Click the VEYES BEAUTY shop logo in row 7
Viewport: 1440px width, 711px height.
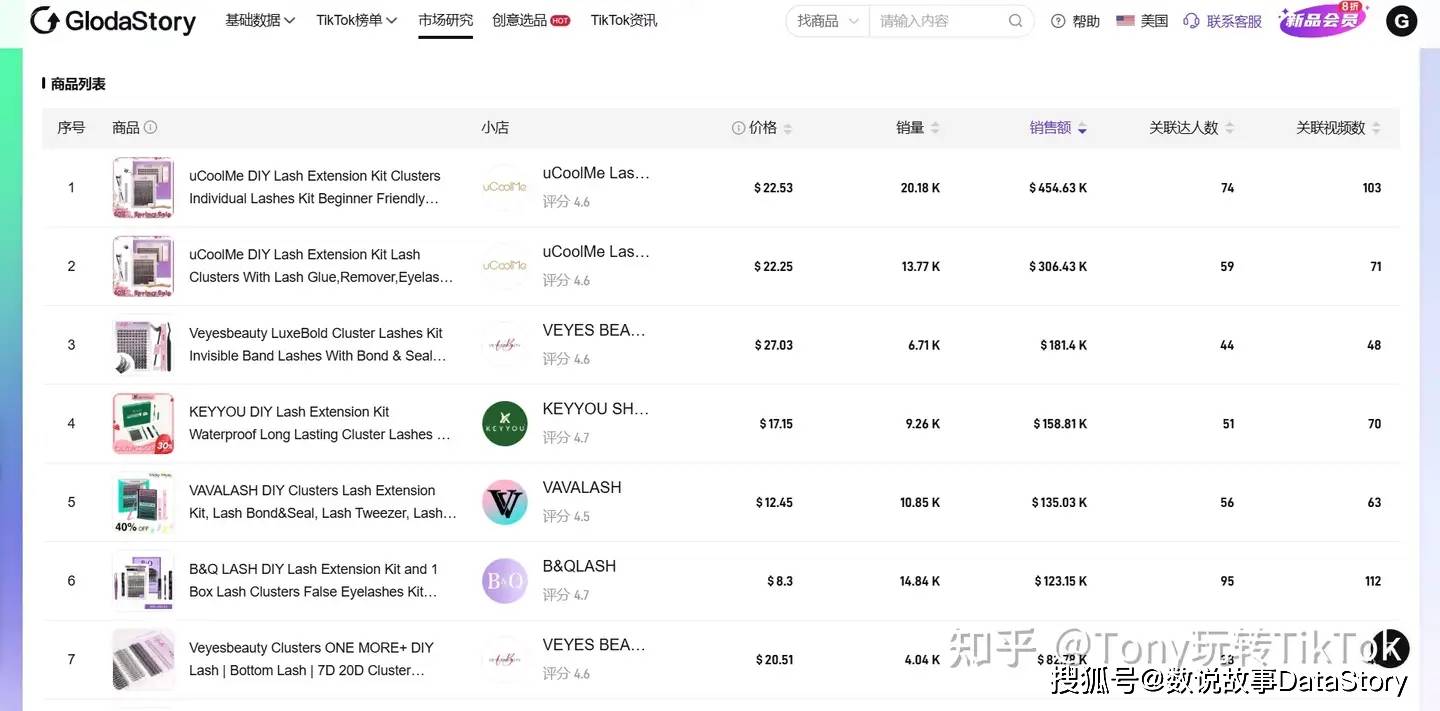click(x=504, y=660)
